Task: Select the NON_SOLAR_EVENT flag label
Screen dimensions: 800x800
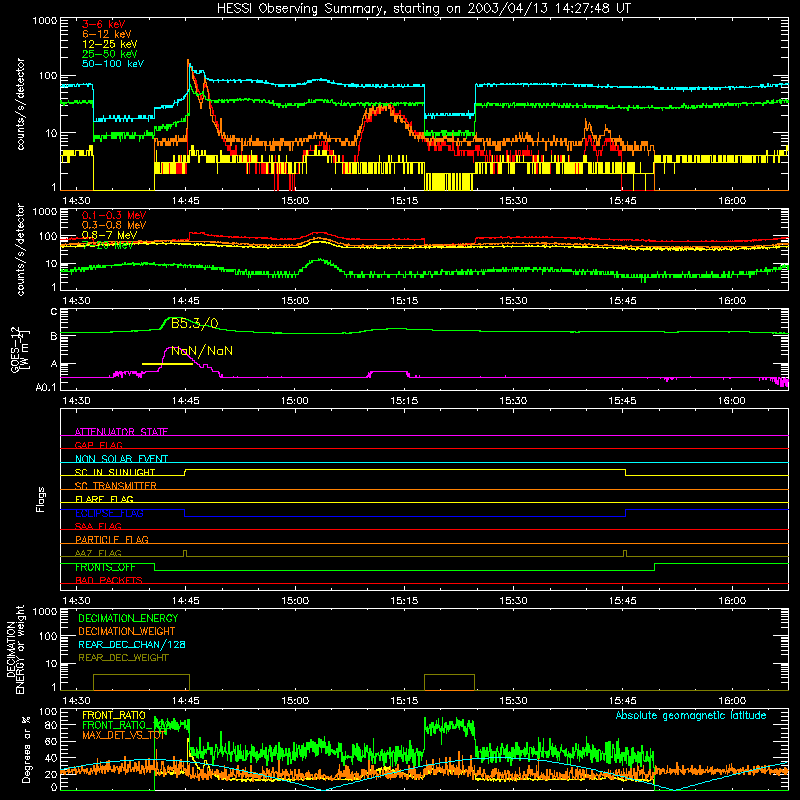Action: [121, 459]
